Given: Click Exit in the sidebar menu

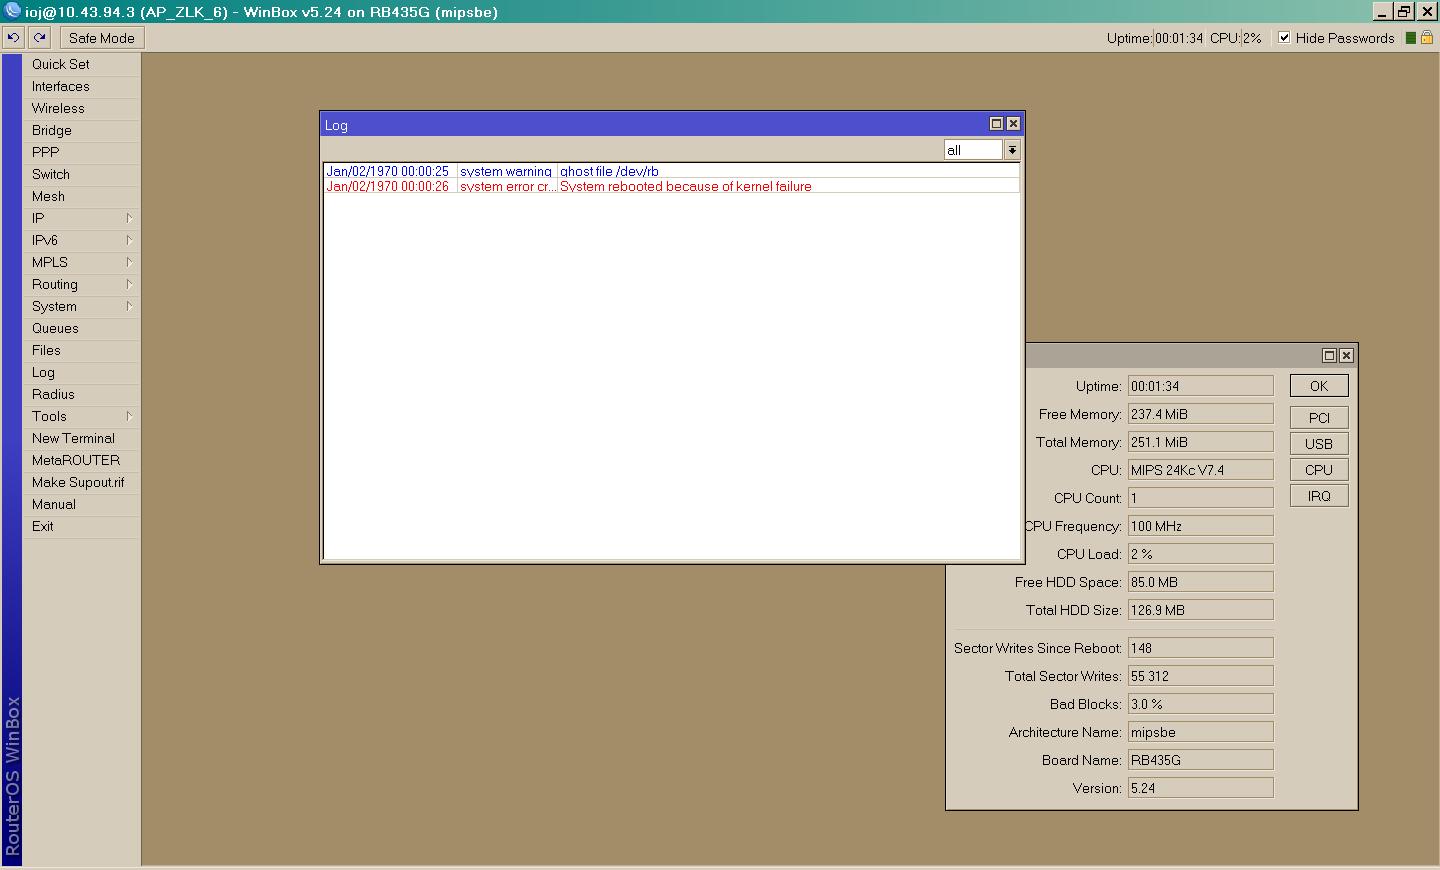Looking at the screenshot, I should pos(81,526).
